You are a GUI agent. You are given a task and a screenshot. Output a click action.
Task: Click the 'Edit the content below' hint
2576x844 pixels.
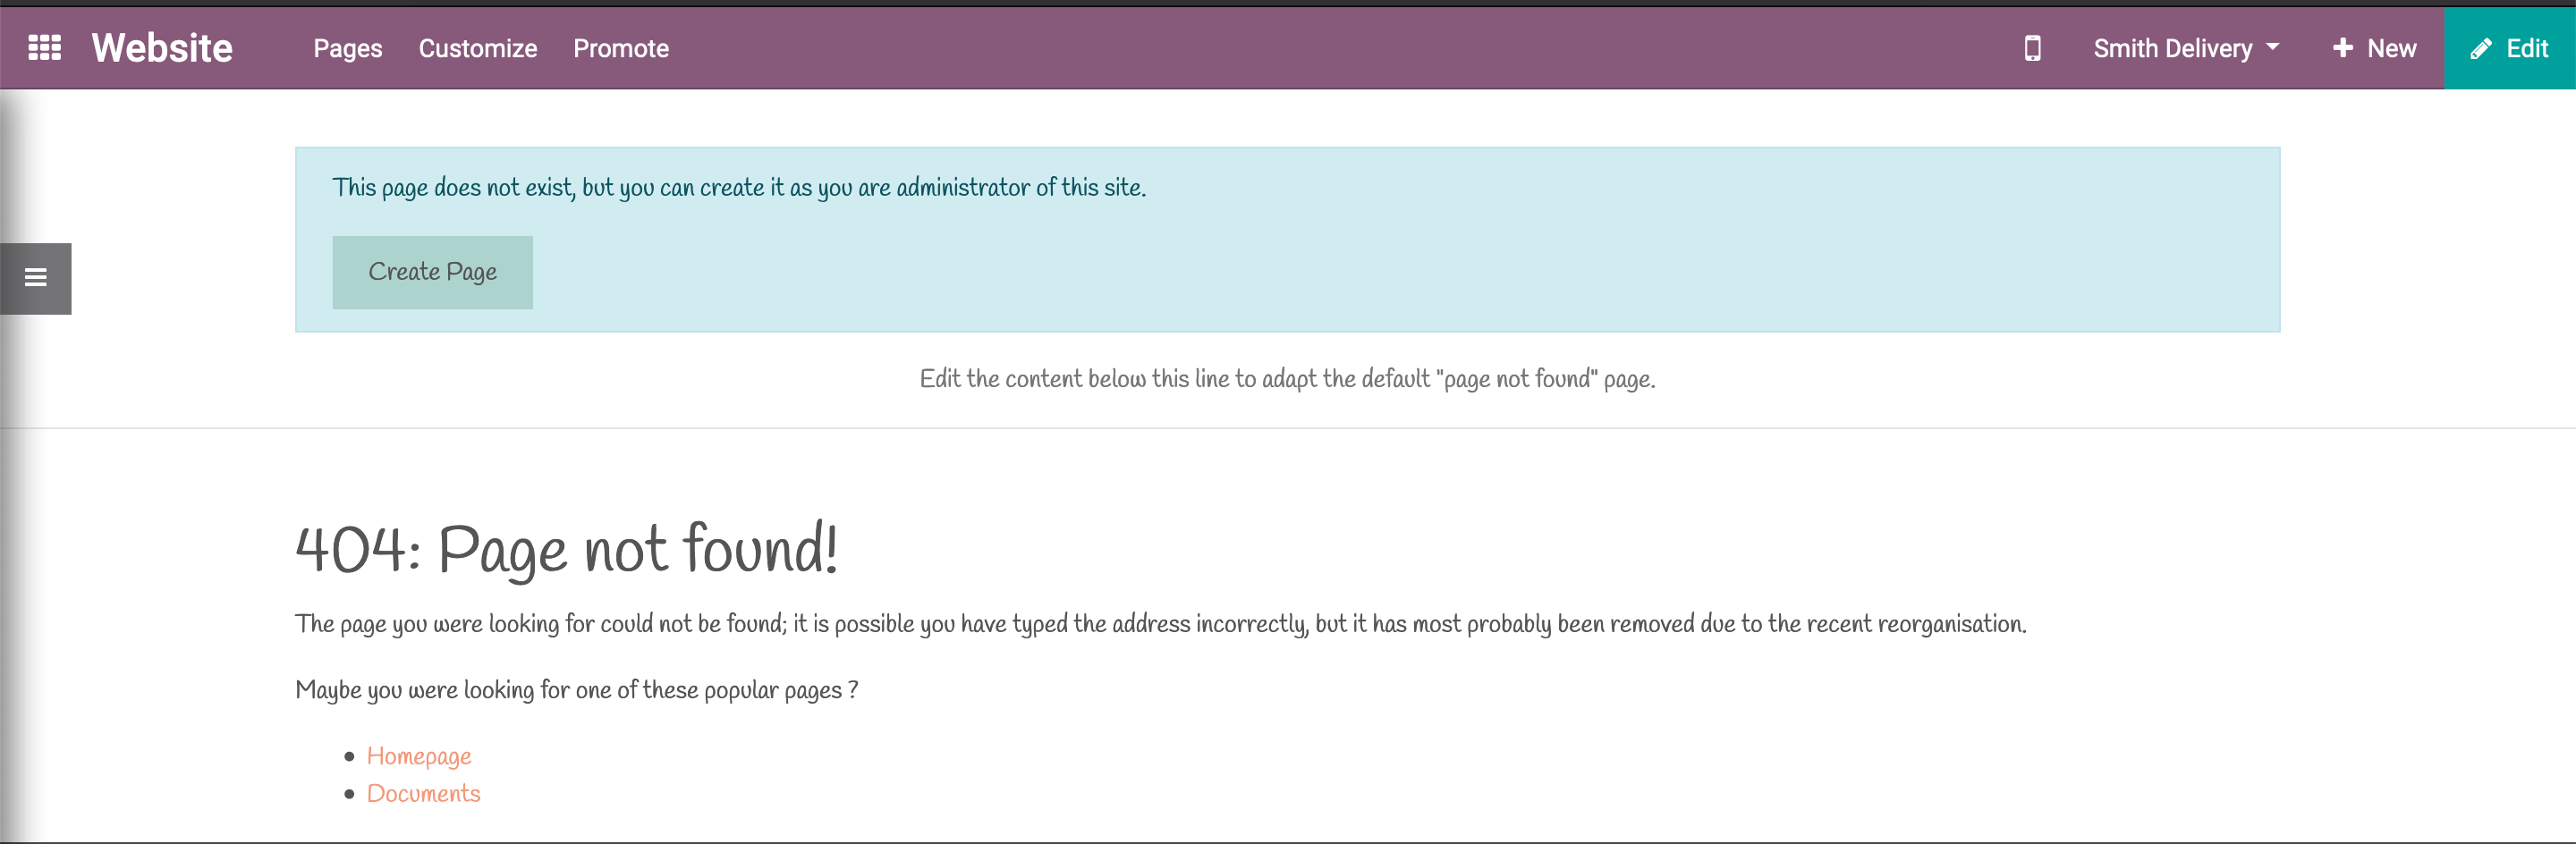(1288, 379)
